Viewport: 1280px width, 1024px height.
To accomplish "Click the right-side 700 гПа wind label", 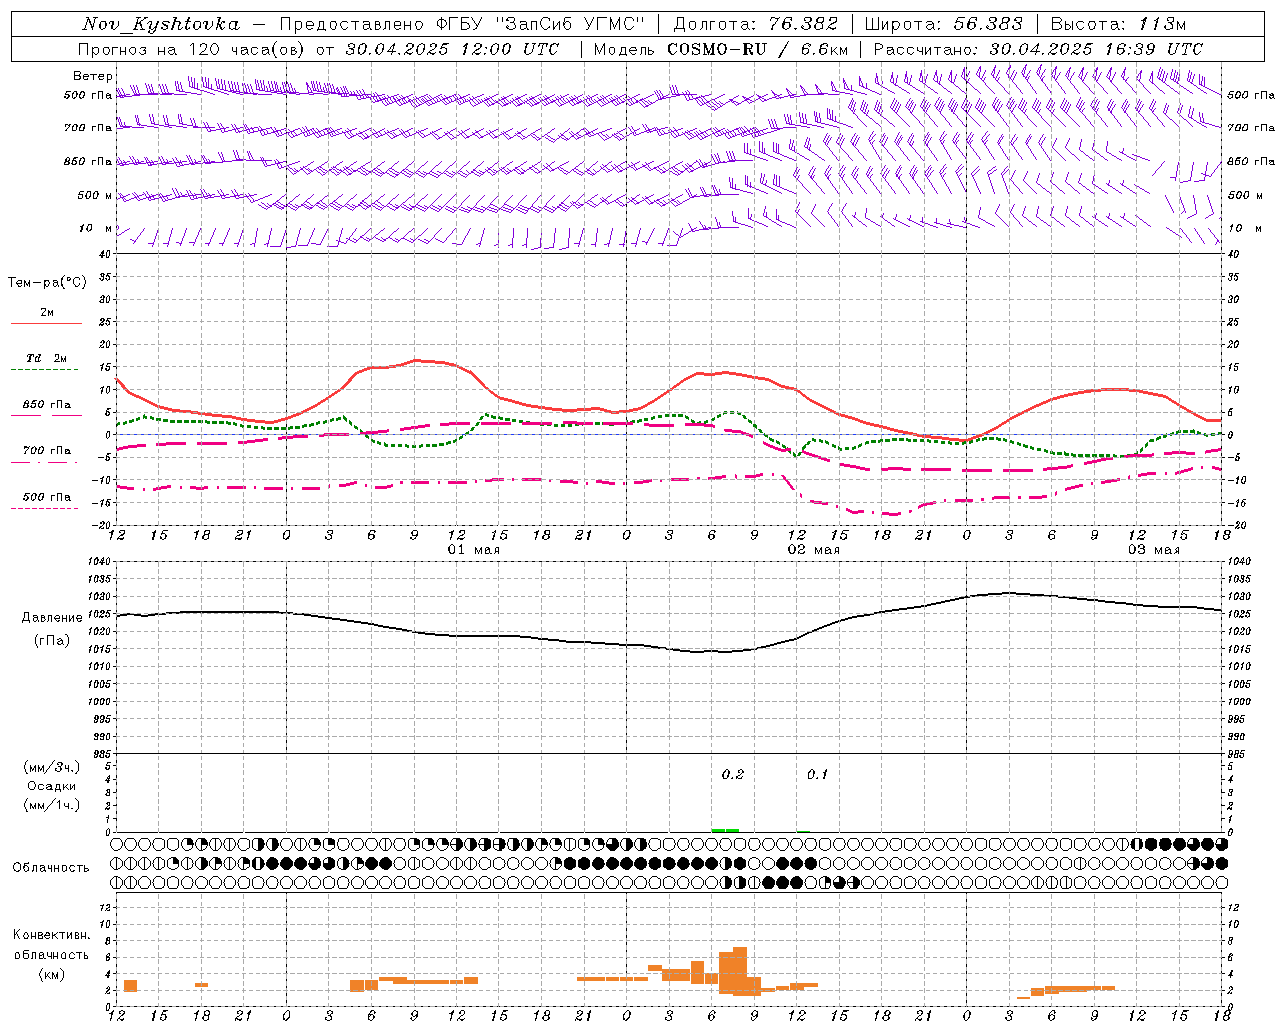I will (x=1251, y=128).
